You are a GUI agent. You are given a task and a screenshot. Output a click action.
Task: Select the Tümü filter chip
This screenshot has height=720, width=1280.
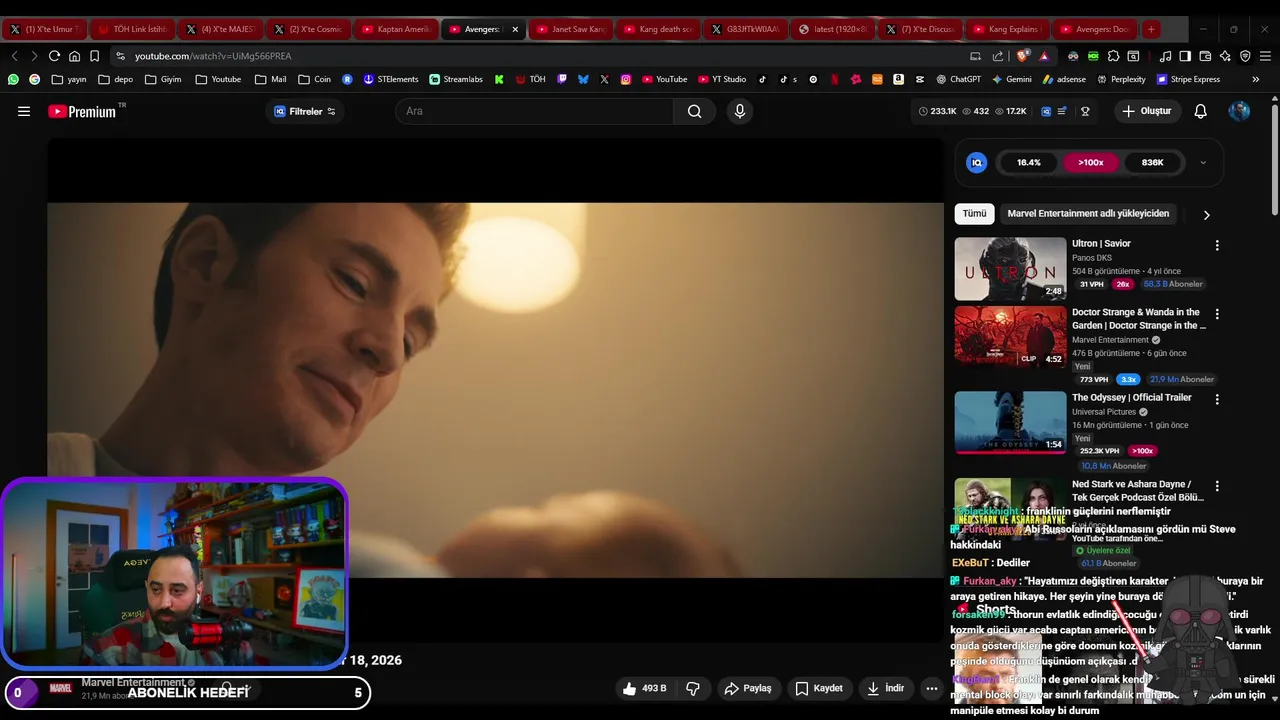point(974,213)
